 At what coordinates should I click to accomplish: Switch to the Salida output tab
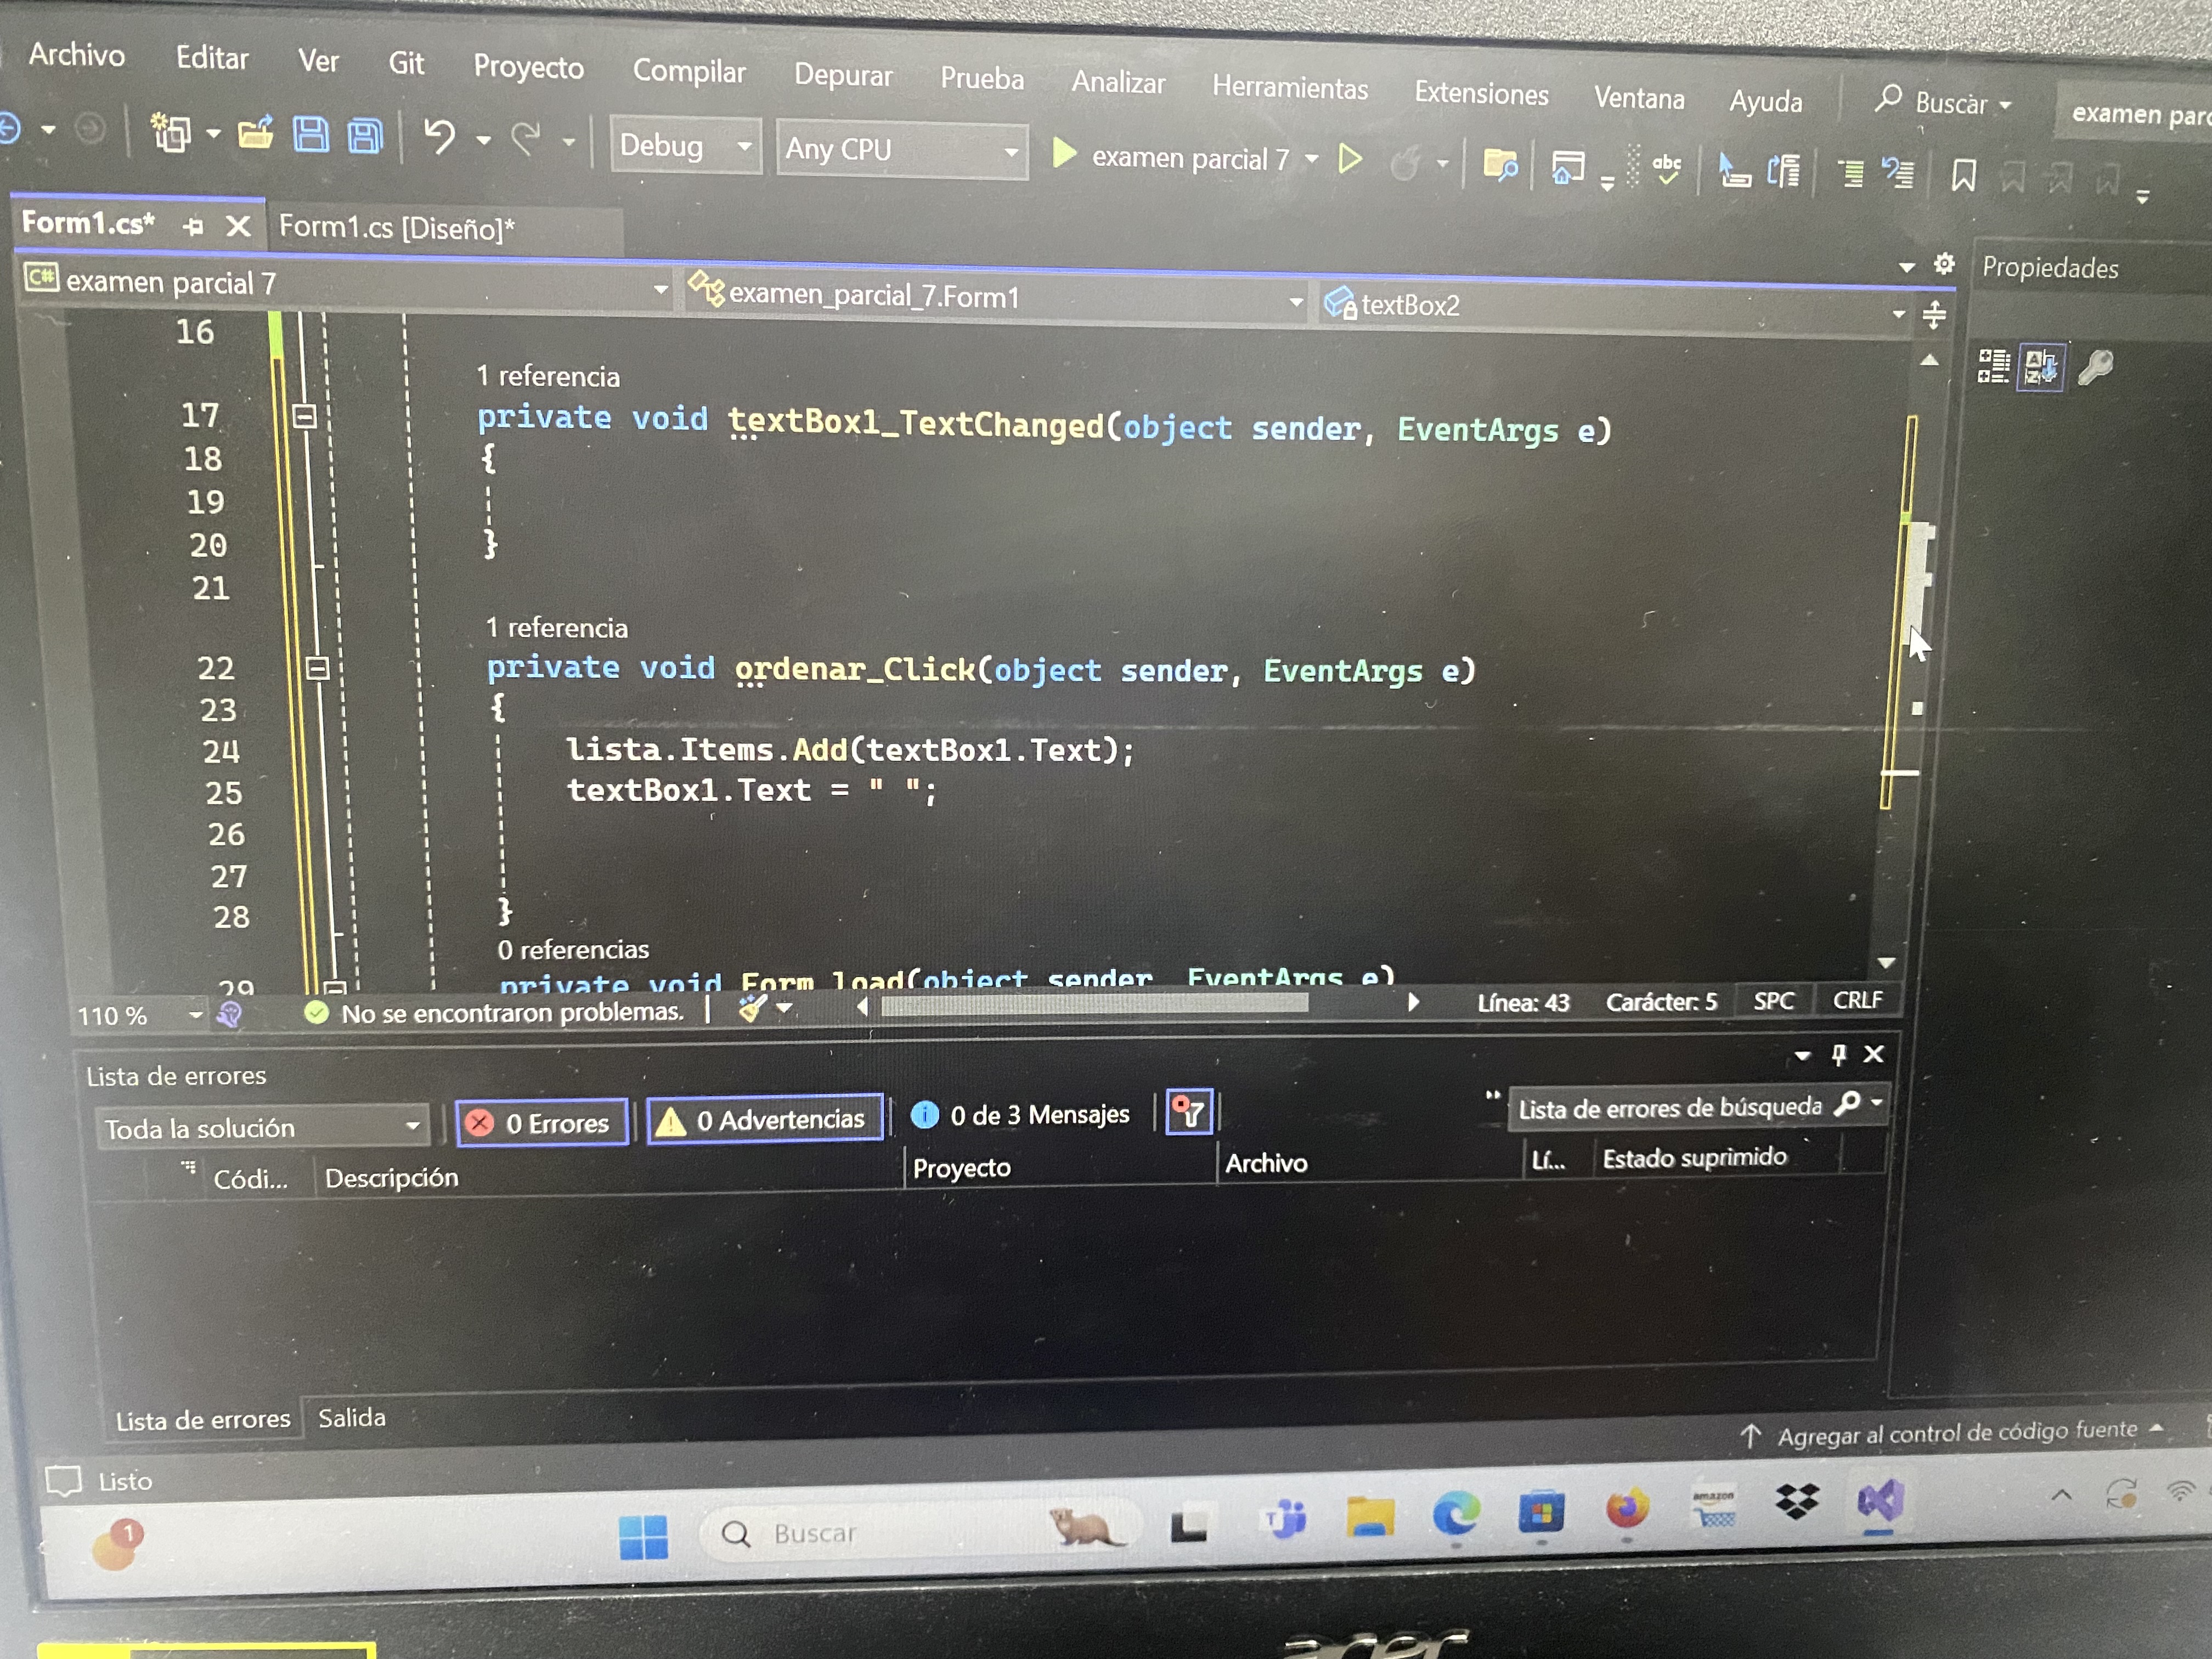pos(351,1418)
